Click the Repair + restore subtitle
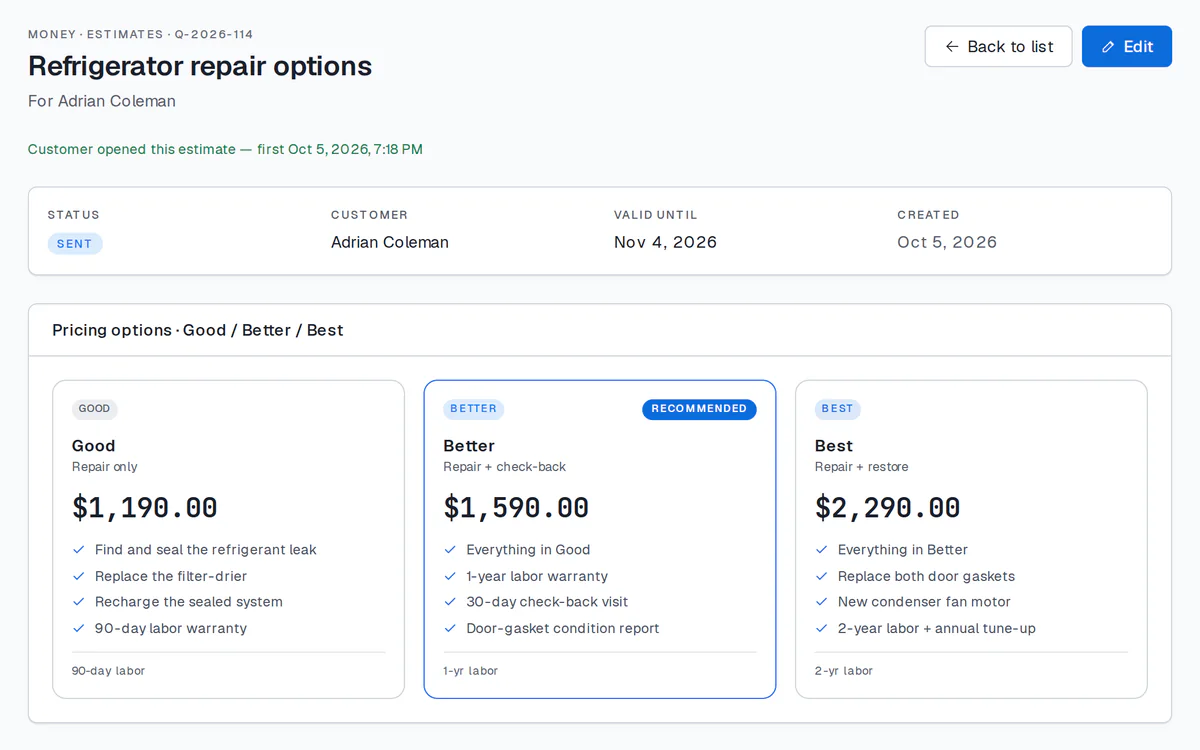Screen dimensions: 1200x750 point(862,467)
